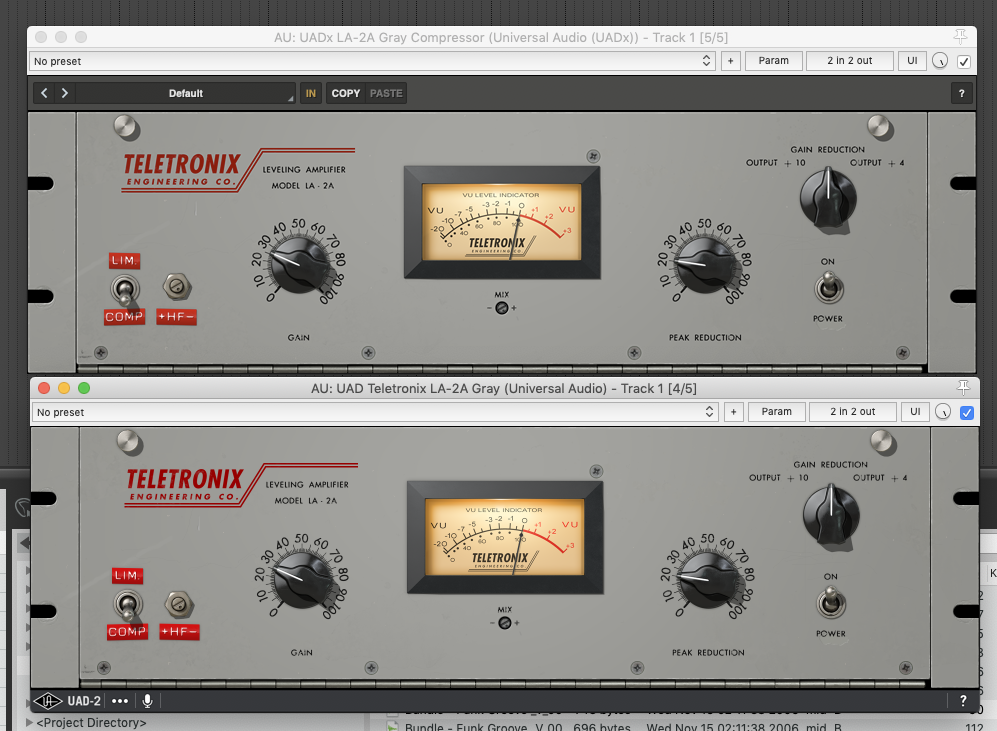997x731 pixels.
Task: Click Param button in UAD Teletronix window
Action: pyautogui.click(x=776, y=412)
